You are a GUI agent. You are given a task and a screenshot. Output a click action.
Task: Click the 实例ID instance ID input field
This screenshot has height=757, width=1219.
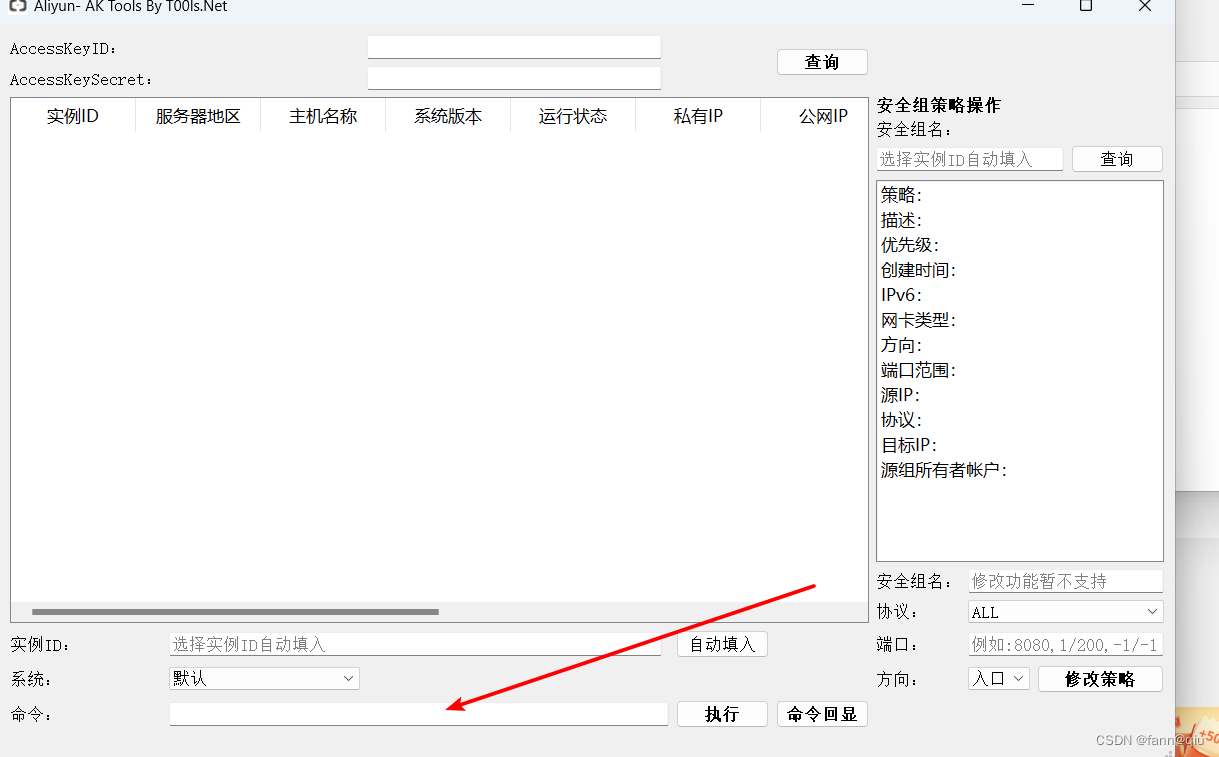pos(415,644)
